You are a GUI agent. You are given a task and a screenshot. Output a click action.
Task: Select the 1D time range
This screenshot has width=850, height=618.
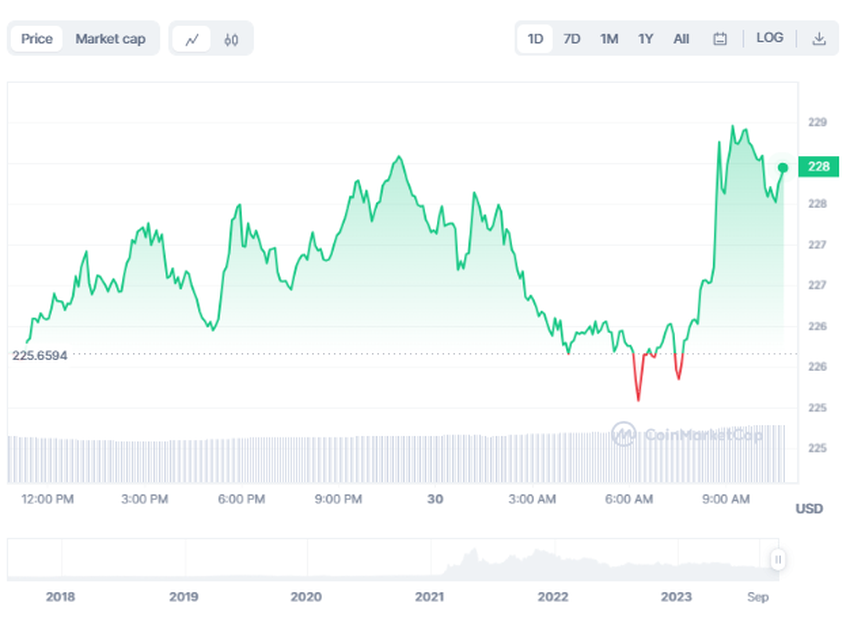535,39
